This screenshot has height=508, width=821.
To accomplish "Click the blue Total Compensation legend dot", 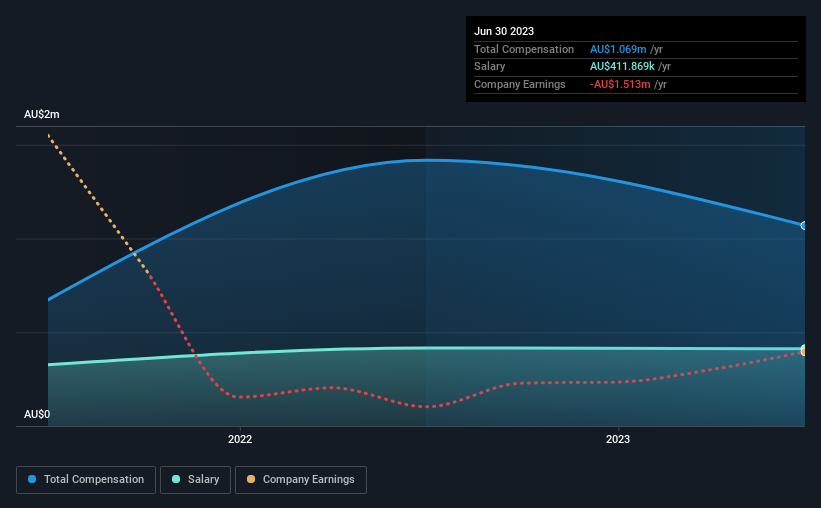I will click(x=32, y=479).
